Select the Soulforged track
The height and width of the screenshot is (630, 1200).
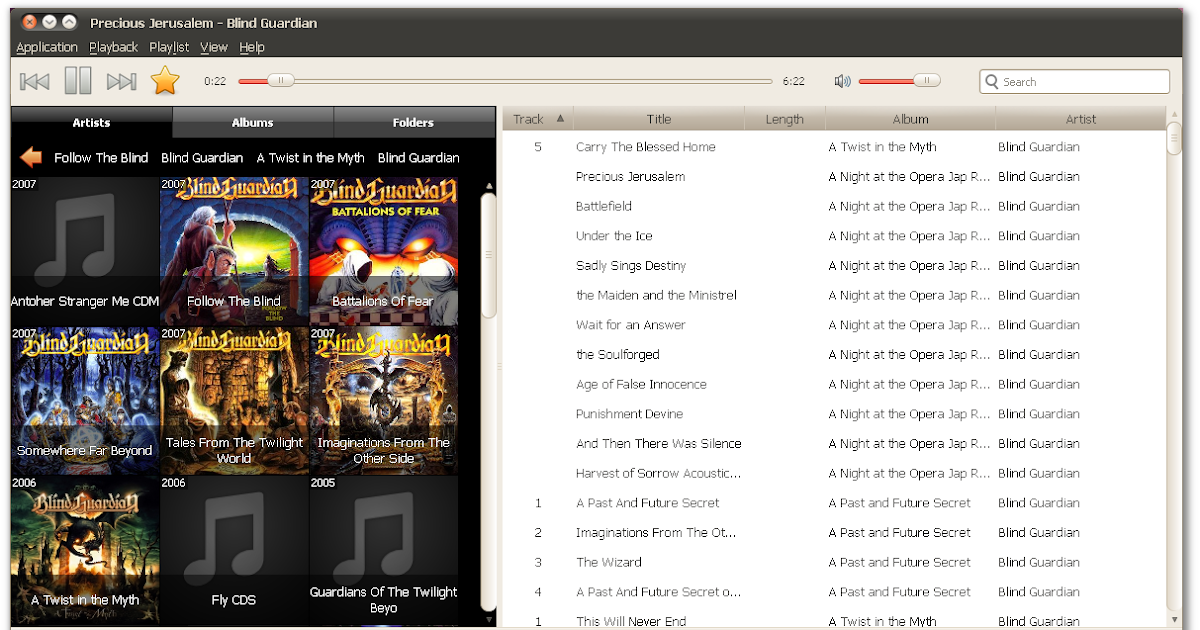pos(835,354)
